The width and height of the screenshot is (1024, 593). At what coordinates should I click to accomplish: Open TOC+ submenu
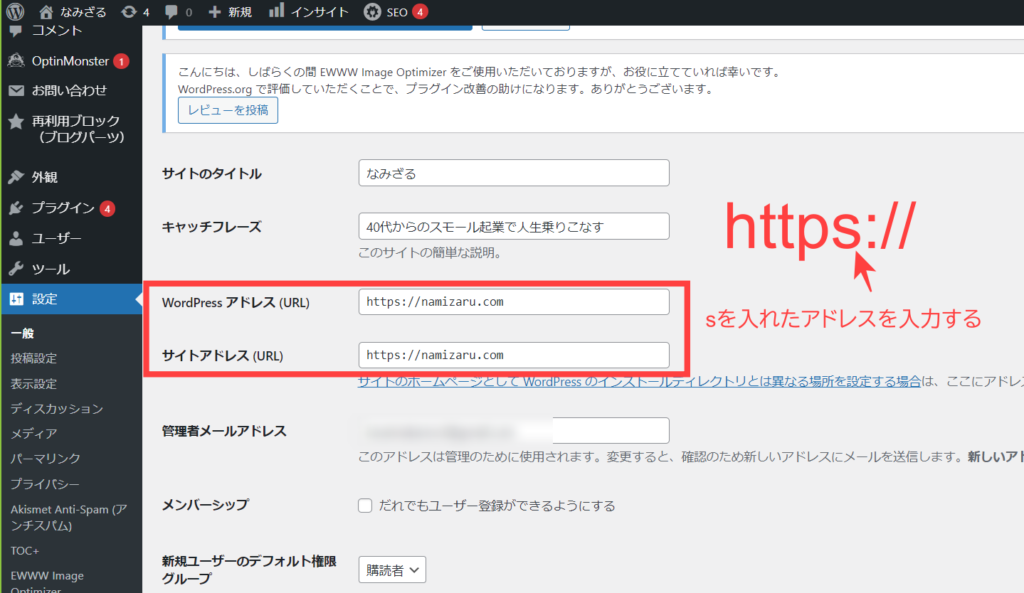click(x=25, y=551)
